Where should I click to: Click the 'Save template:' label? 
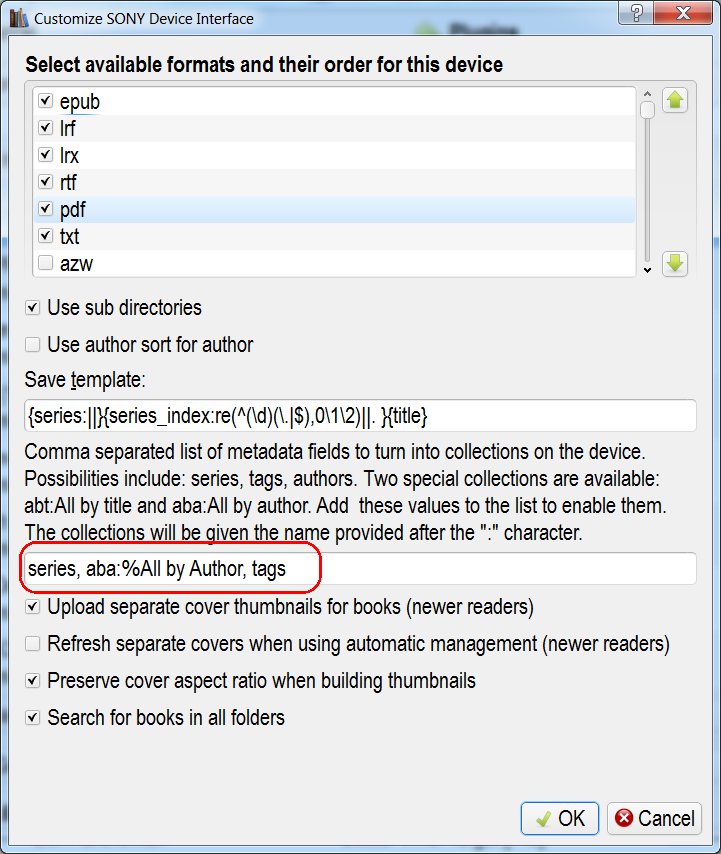(85, 380)
